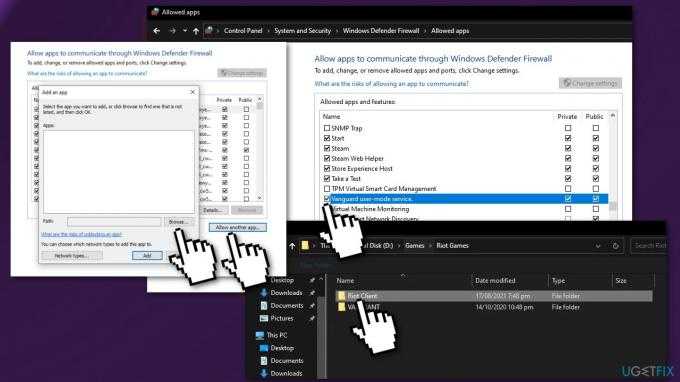Image resolution: width=680 pixels, height=382 pixels.
Task: Open the risks of allowing an app link
Action: [x=391, y=84]
